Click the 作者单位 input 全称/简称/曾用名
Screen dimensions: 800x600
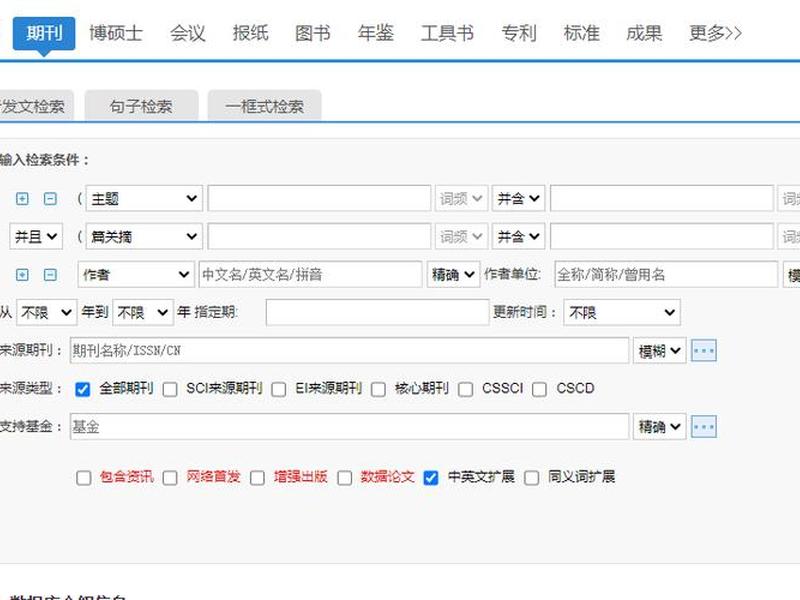click(x=666, y=274)
